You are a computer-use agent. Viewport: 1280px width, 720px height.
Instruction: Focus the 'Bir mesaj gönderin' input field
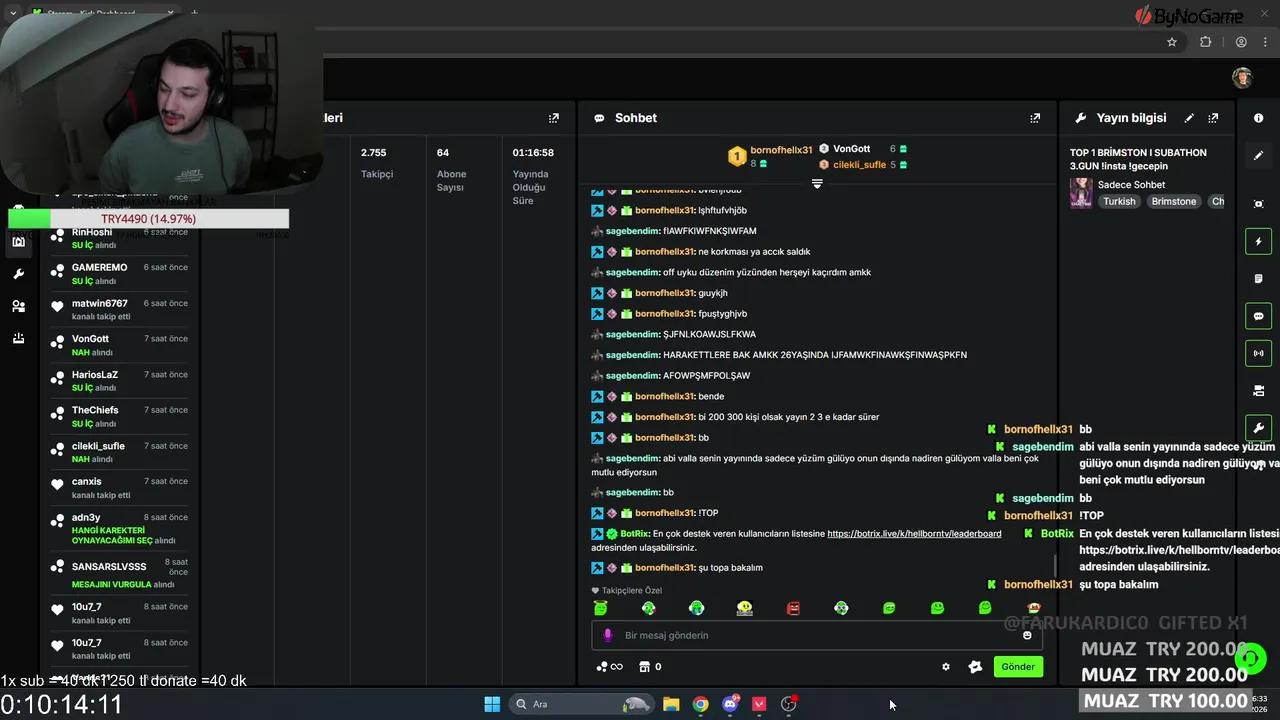click(x=815, y=635)
